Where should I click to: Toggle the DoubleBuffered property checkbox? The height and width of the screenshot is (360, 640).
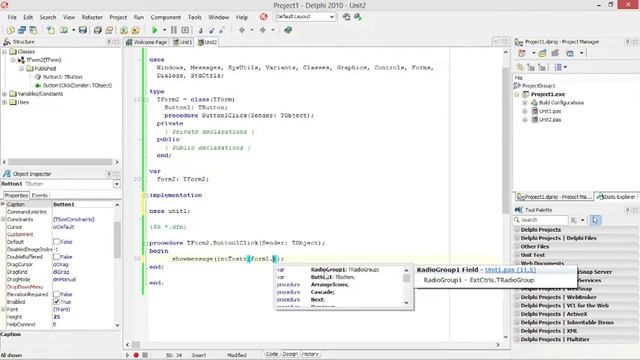pos(56,257)
